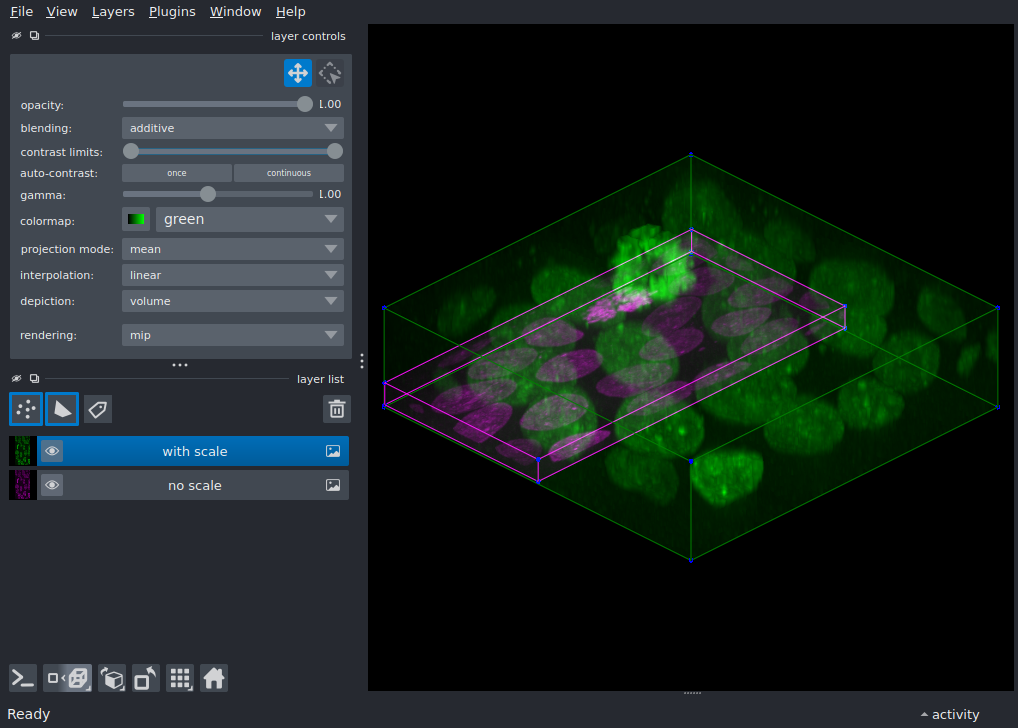Image resolution: width=1018 pixels, height=728 pixels.
Task: Select the pan/zoom mode tool
Action: (x=297, y=73)
